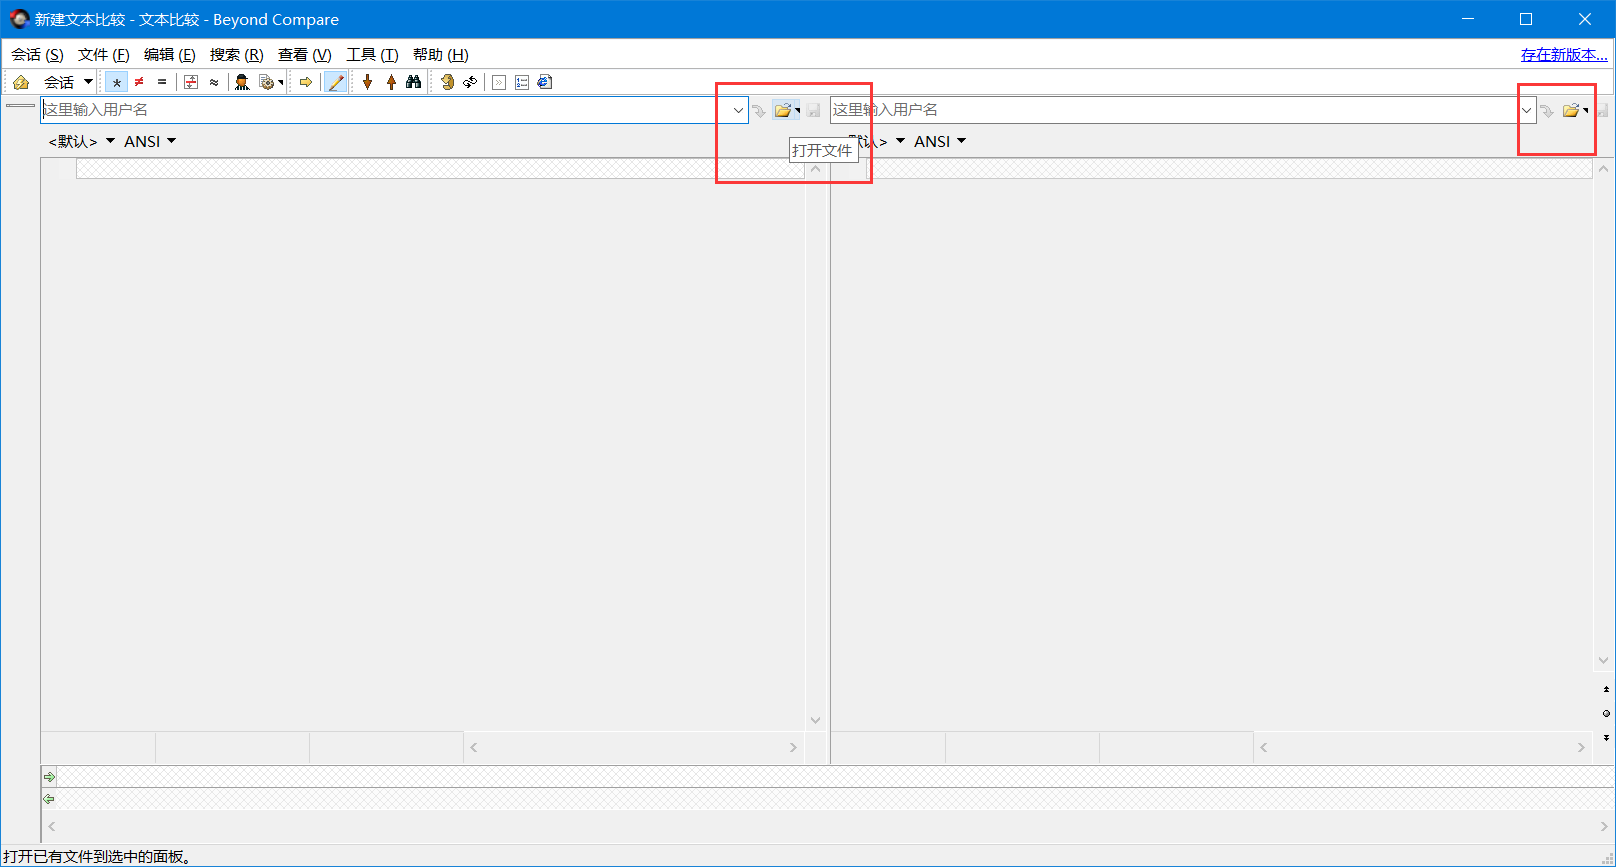Toggle the Show All (asterisk) filter

(x=117, y=82)
